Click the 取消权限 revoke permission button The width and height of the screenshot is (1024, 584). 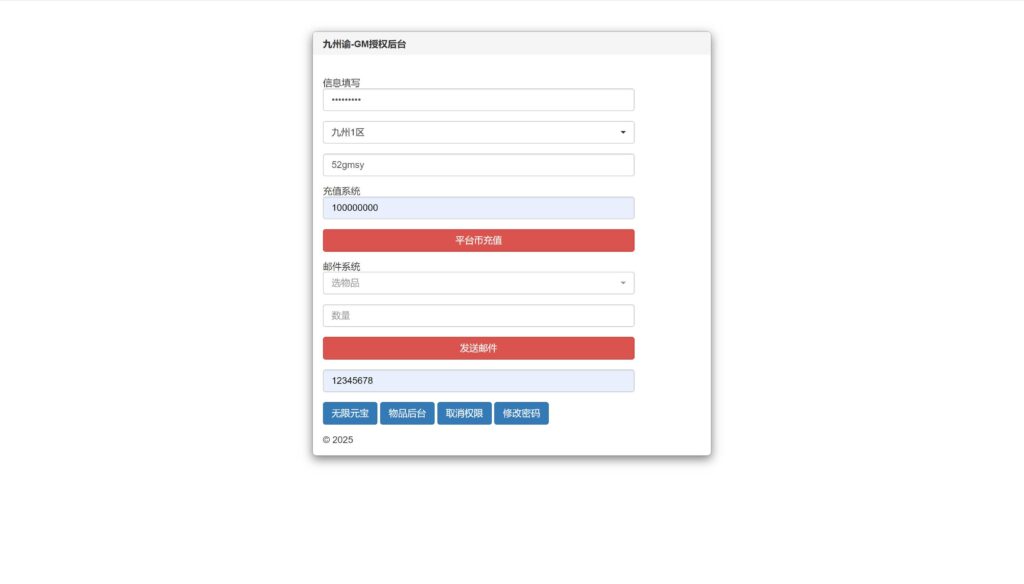coord(464,413)
